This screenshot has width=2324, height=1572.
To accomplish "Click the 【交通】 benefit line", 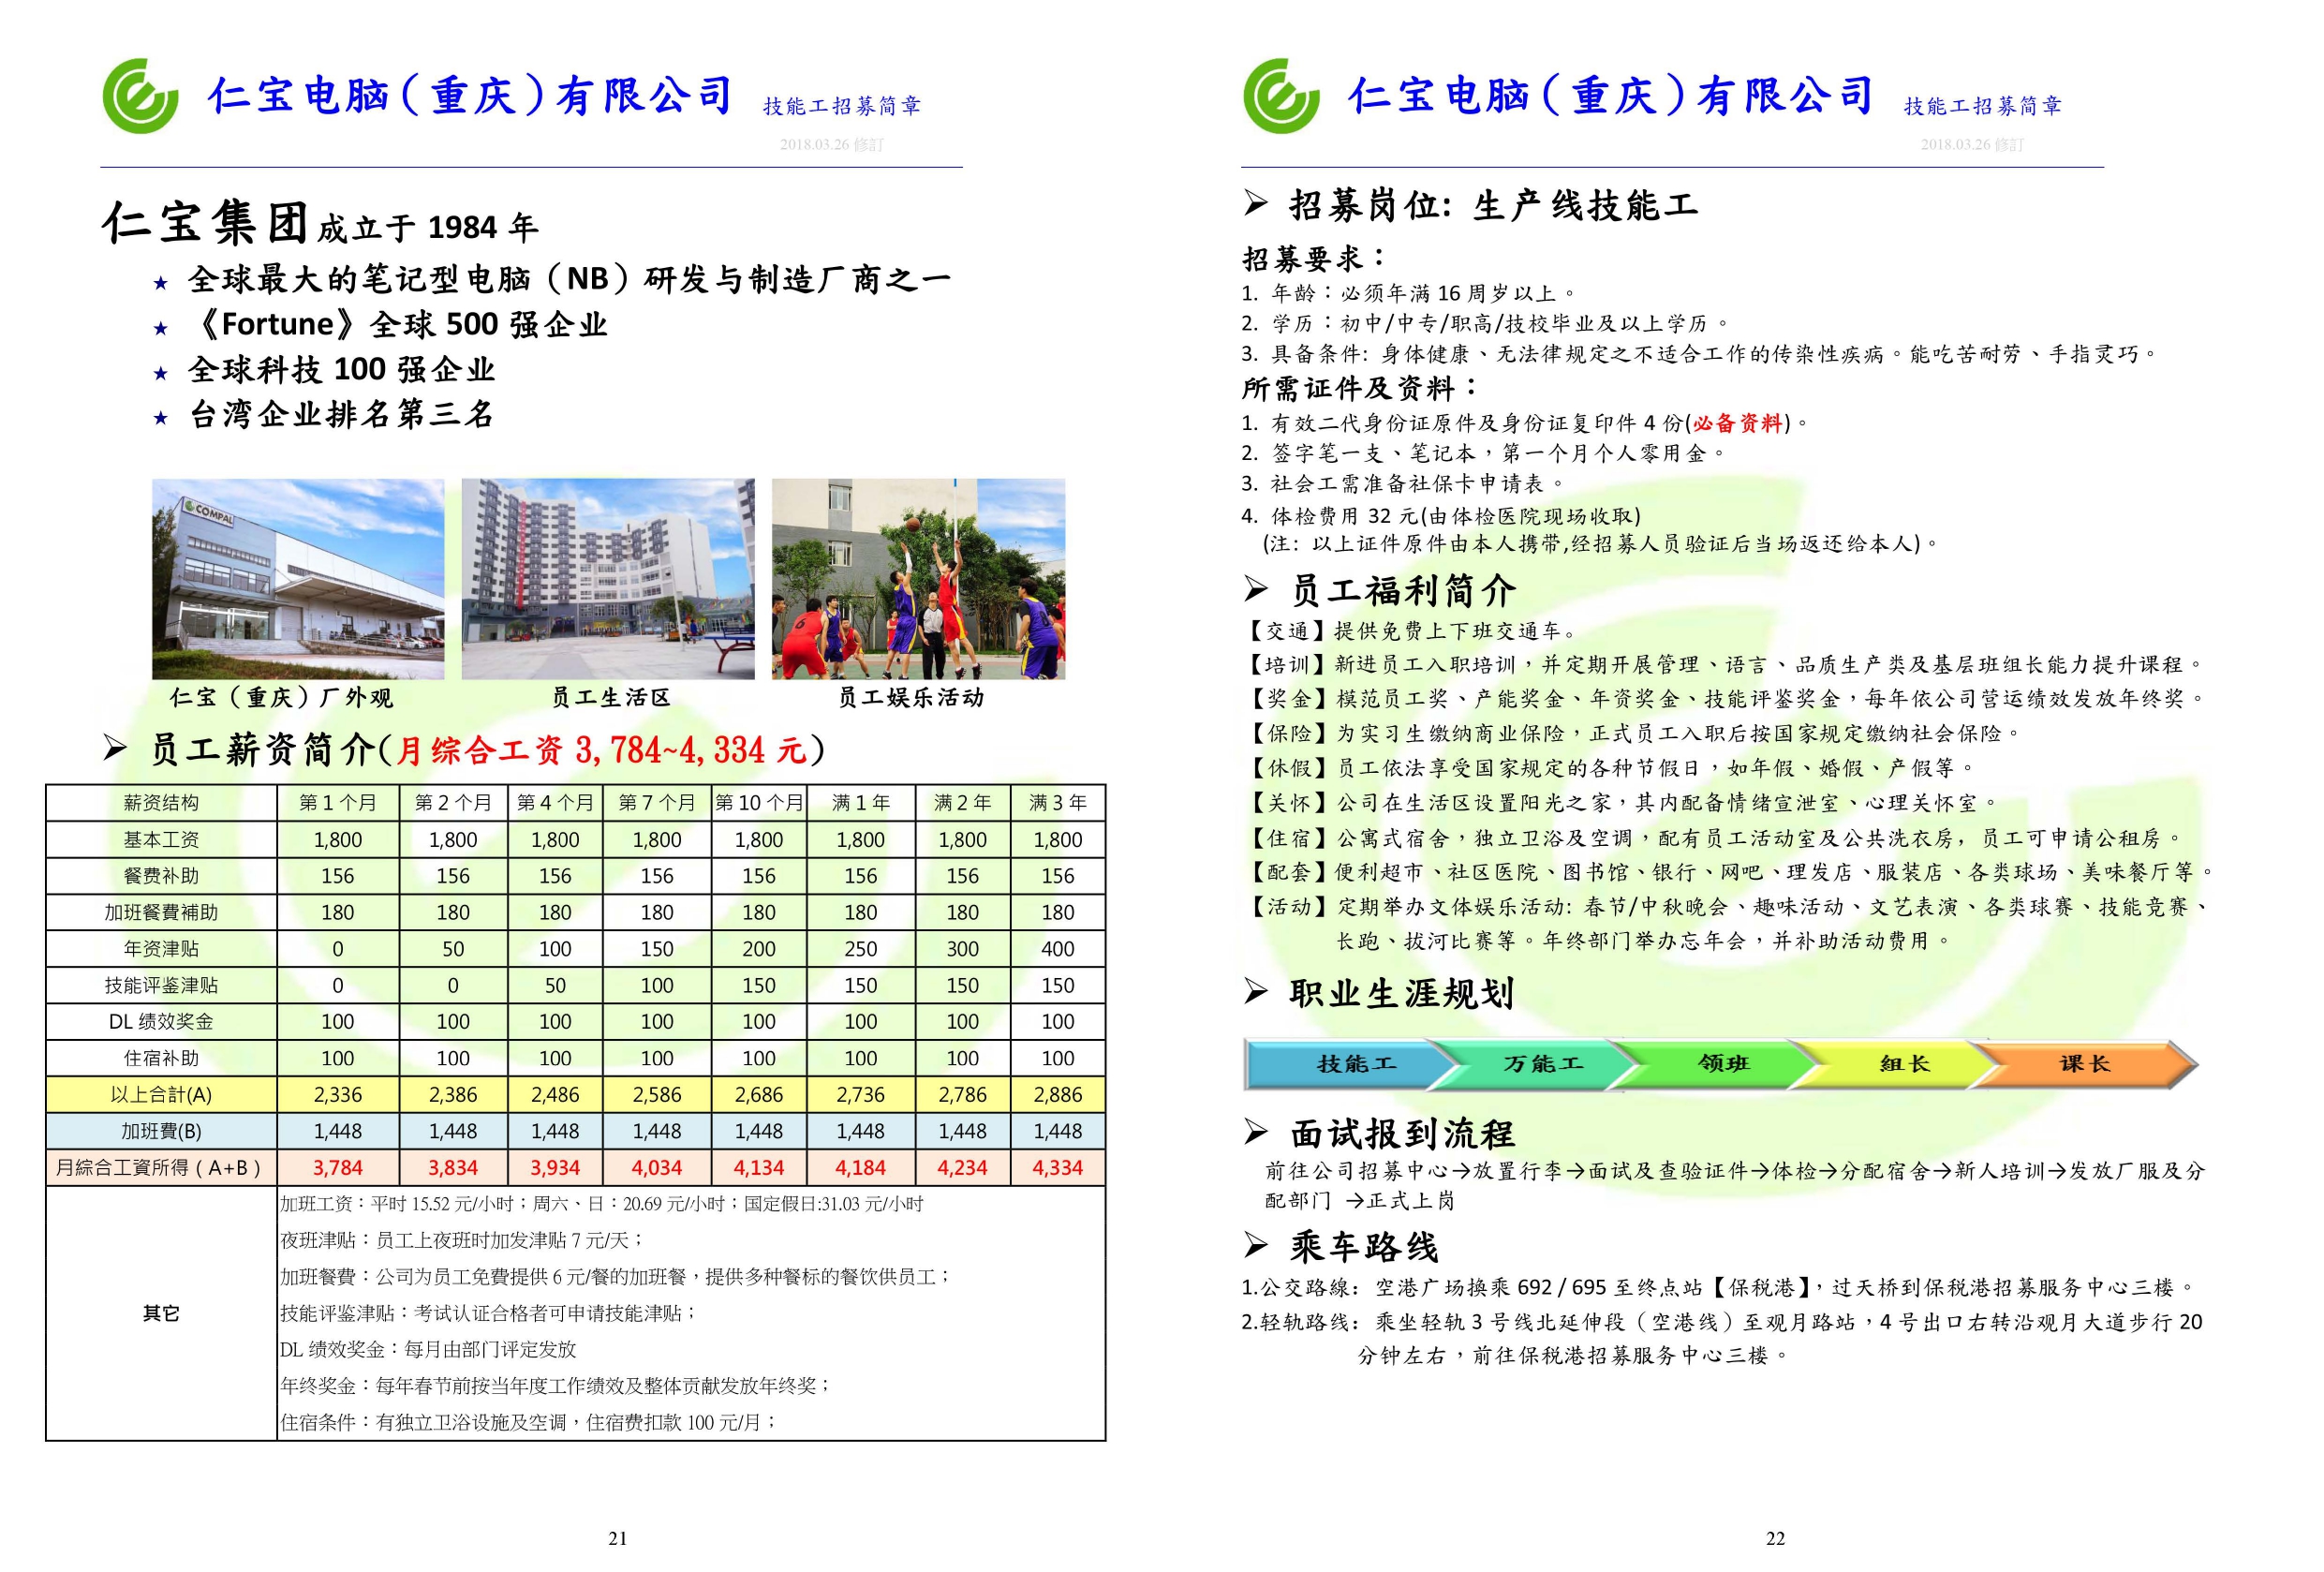I will [x=1410, y=631].
